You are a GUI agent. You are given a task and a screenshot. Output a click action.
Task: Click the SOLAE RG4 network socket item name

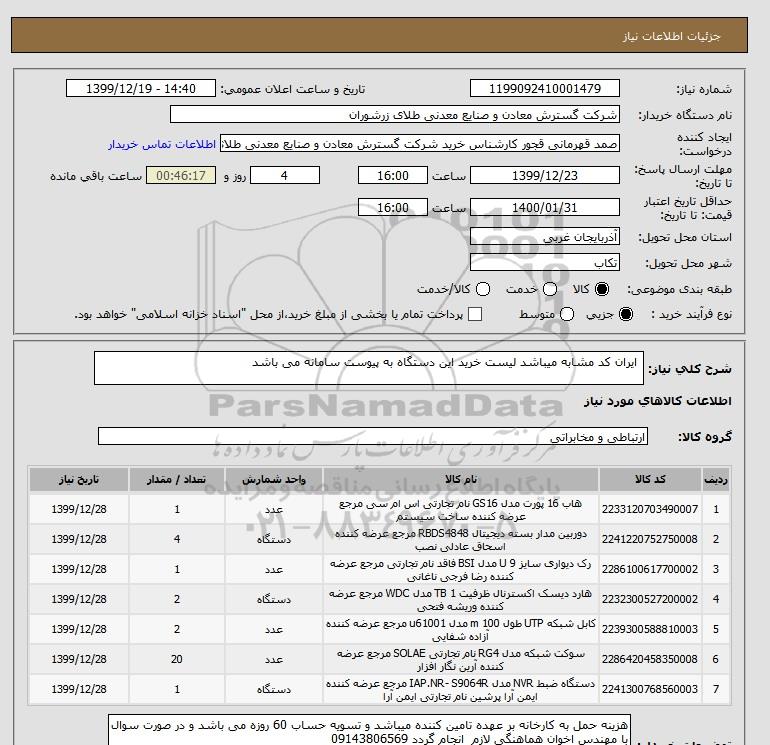(461, 660)
